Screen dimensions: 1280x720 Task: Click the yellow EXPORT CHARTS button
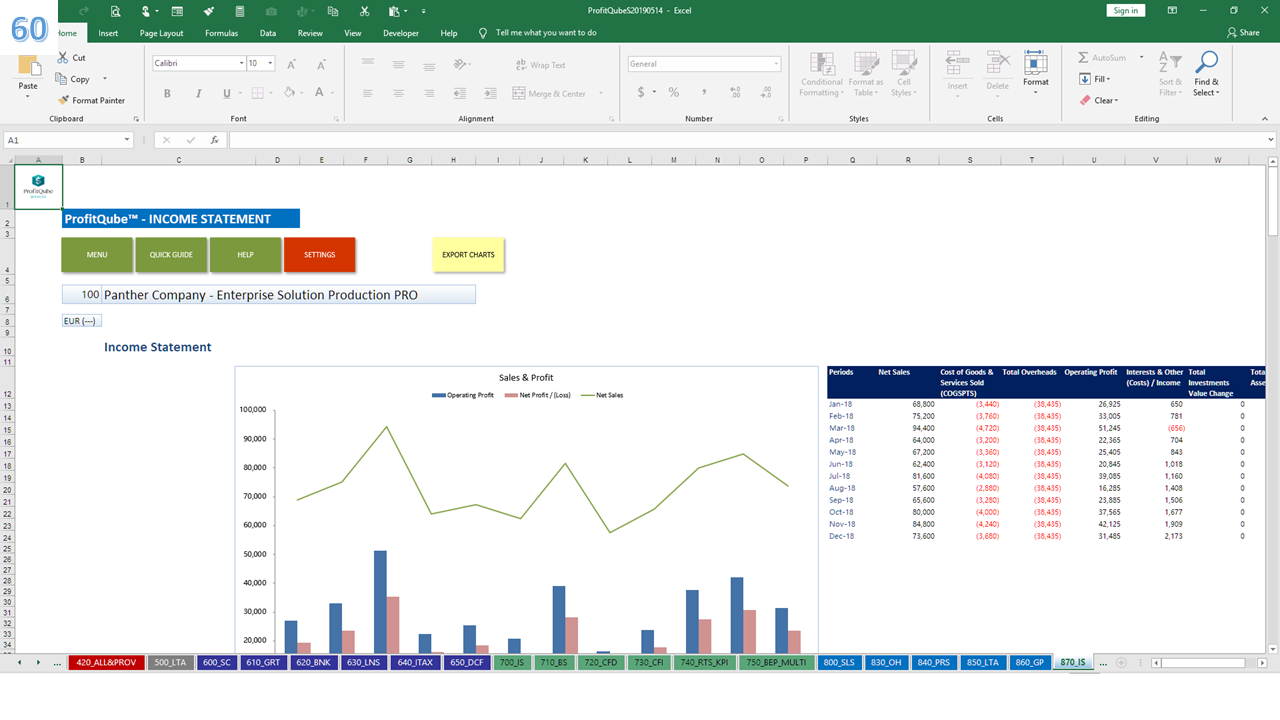468,255
